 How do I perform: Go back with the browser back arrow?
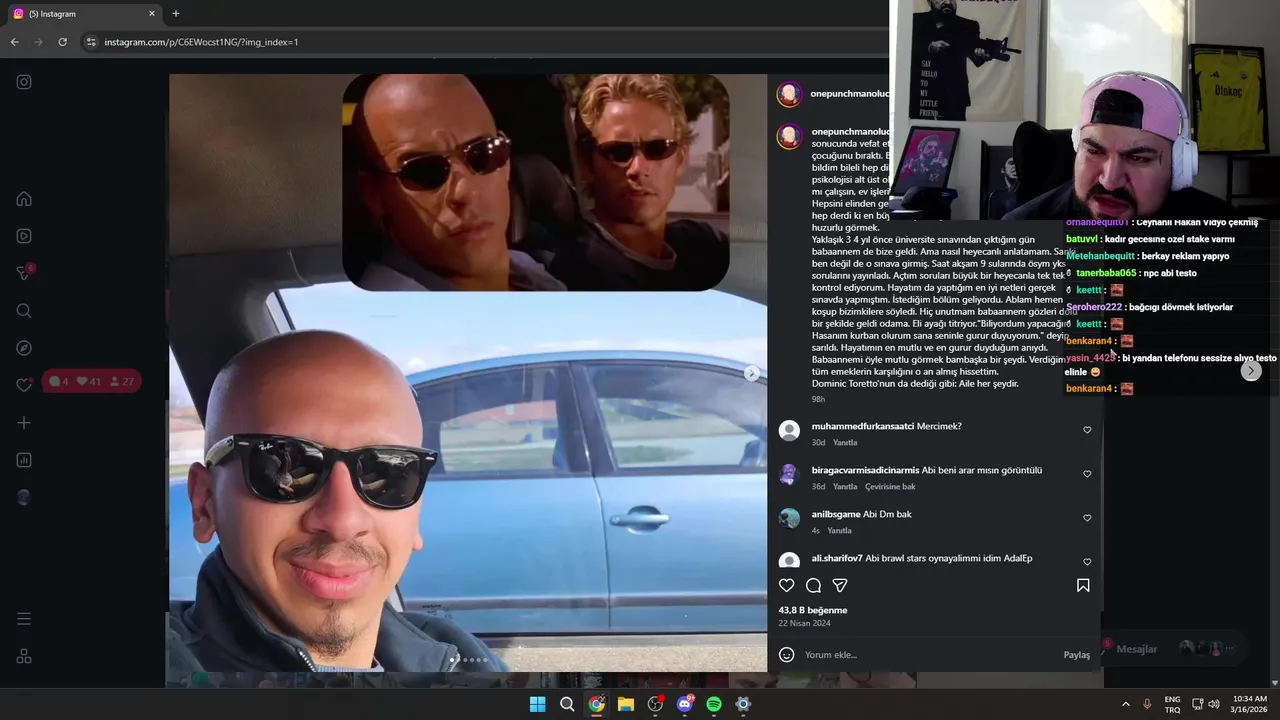pyautogui.click(x=14, y=42)
